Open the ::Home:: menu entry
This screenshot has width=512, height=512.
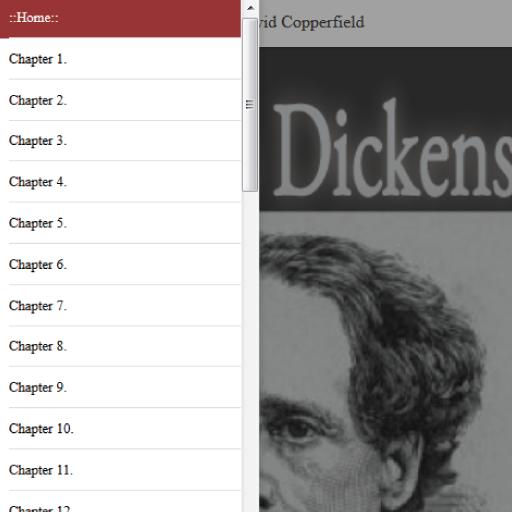click(120, 18)
